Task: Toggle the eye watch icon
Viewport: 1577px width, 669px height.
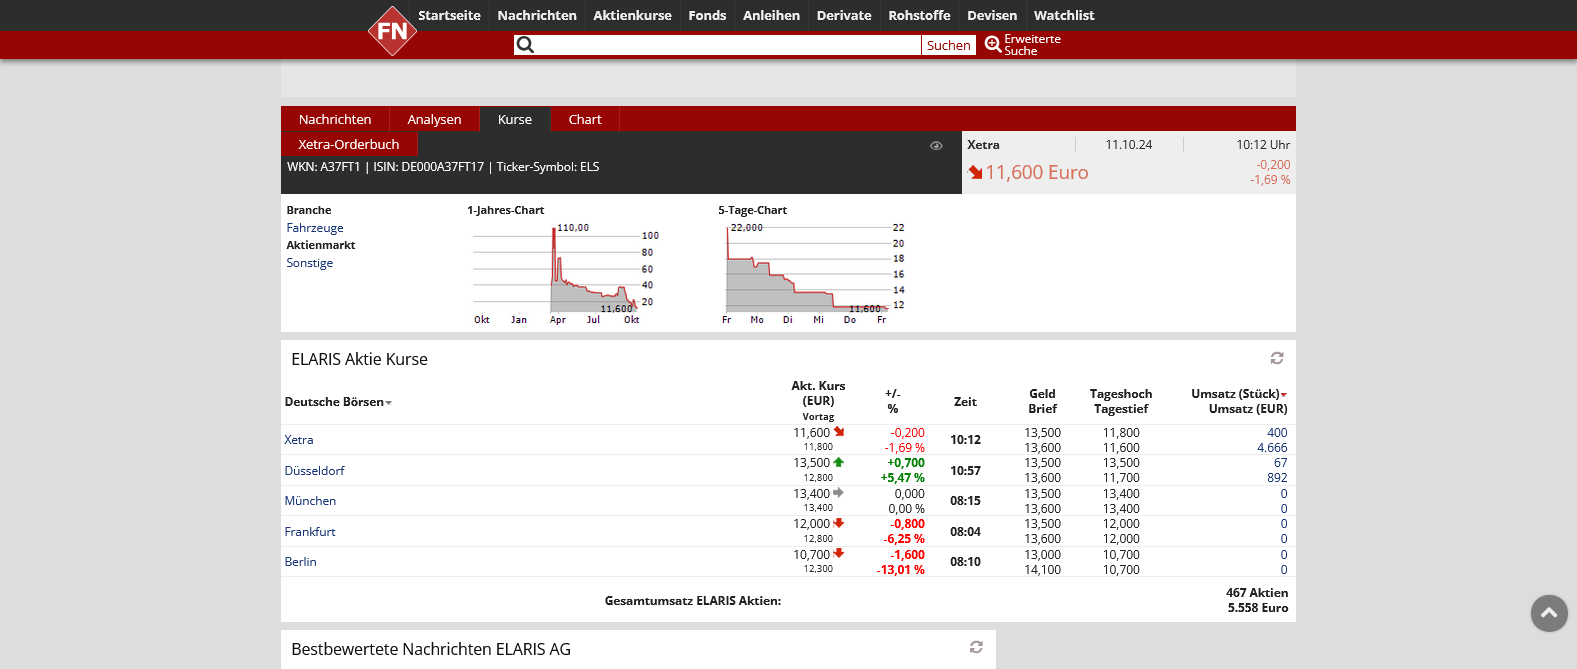Action: click(936, 146)
